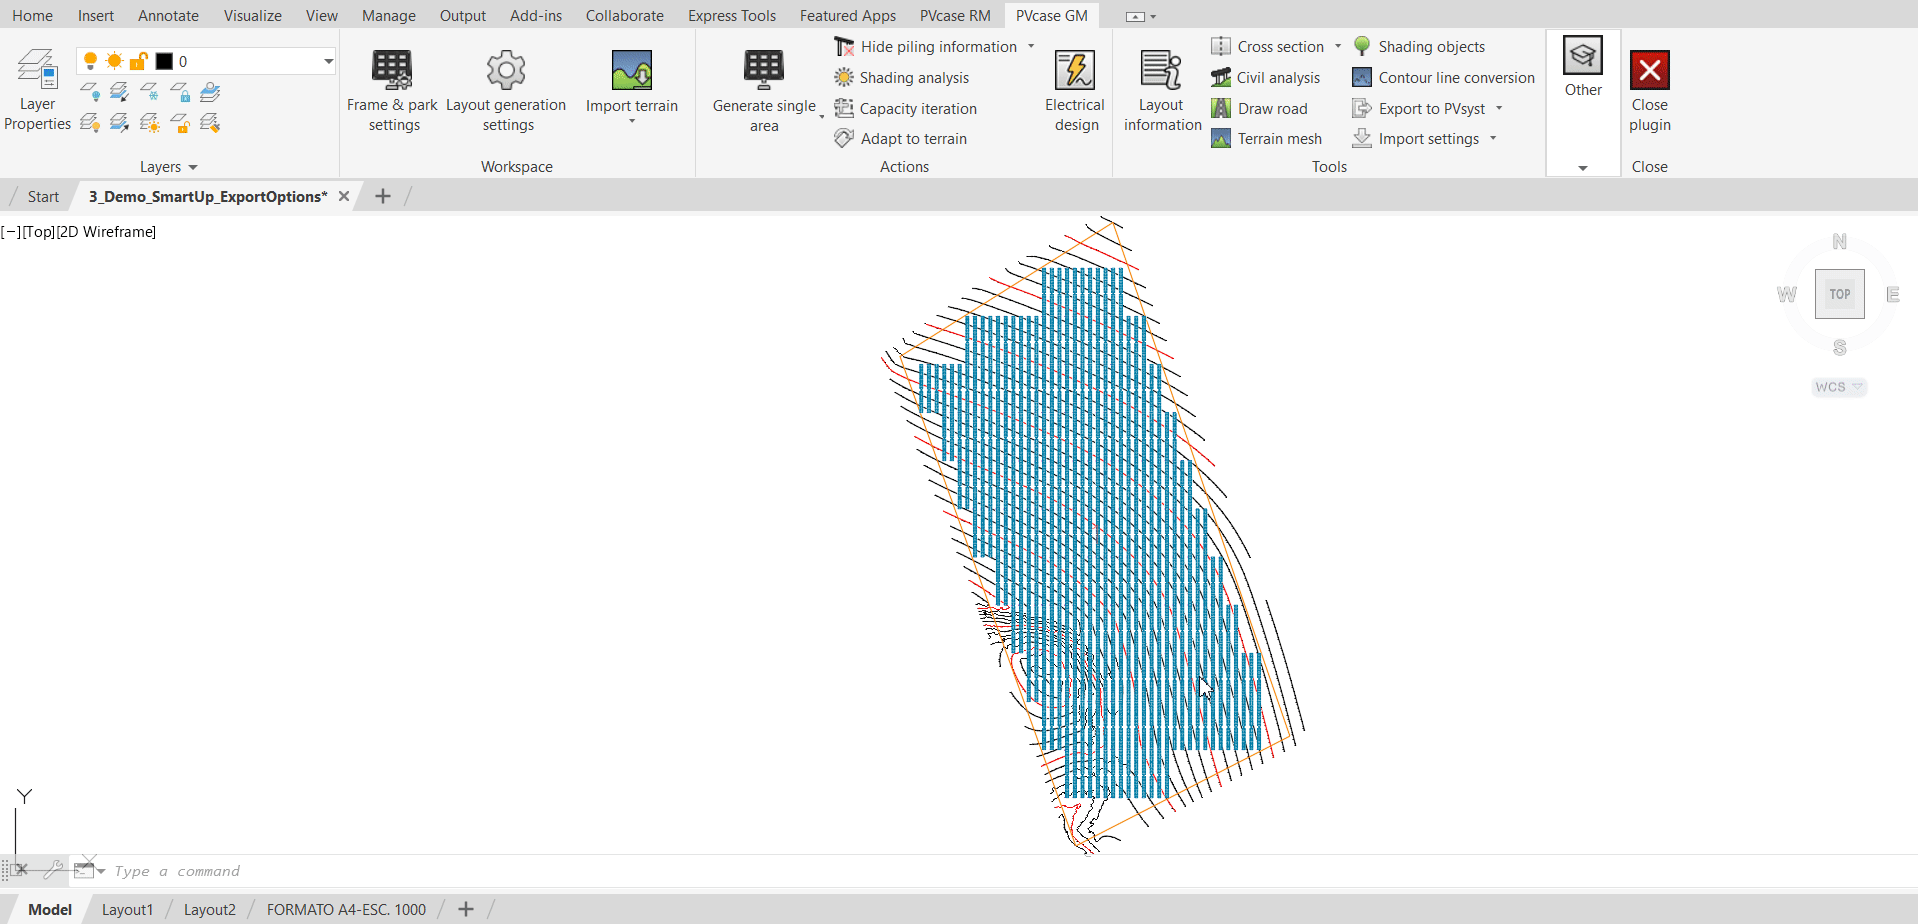1918x924 pixels.
Task: Toggle the layer lock padlock icon
Action: [x=139, y=61]
